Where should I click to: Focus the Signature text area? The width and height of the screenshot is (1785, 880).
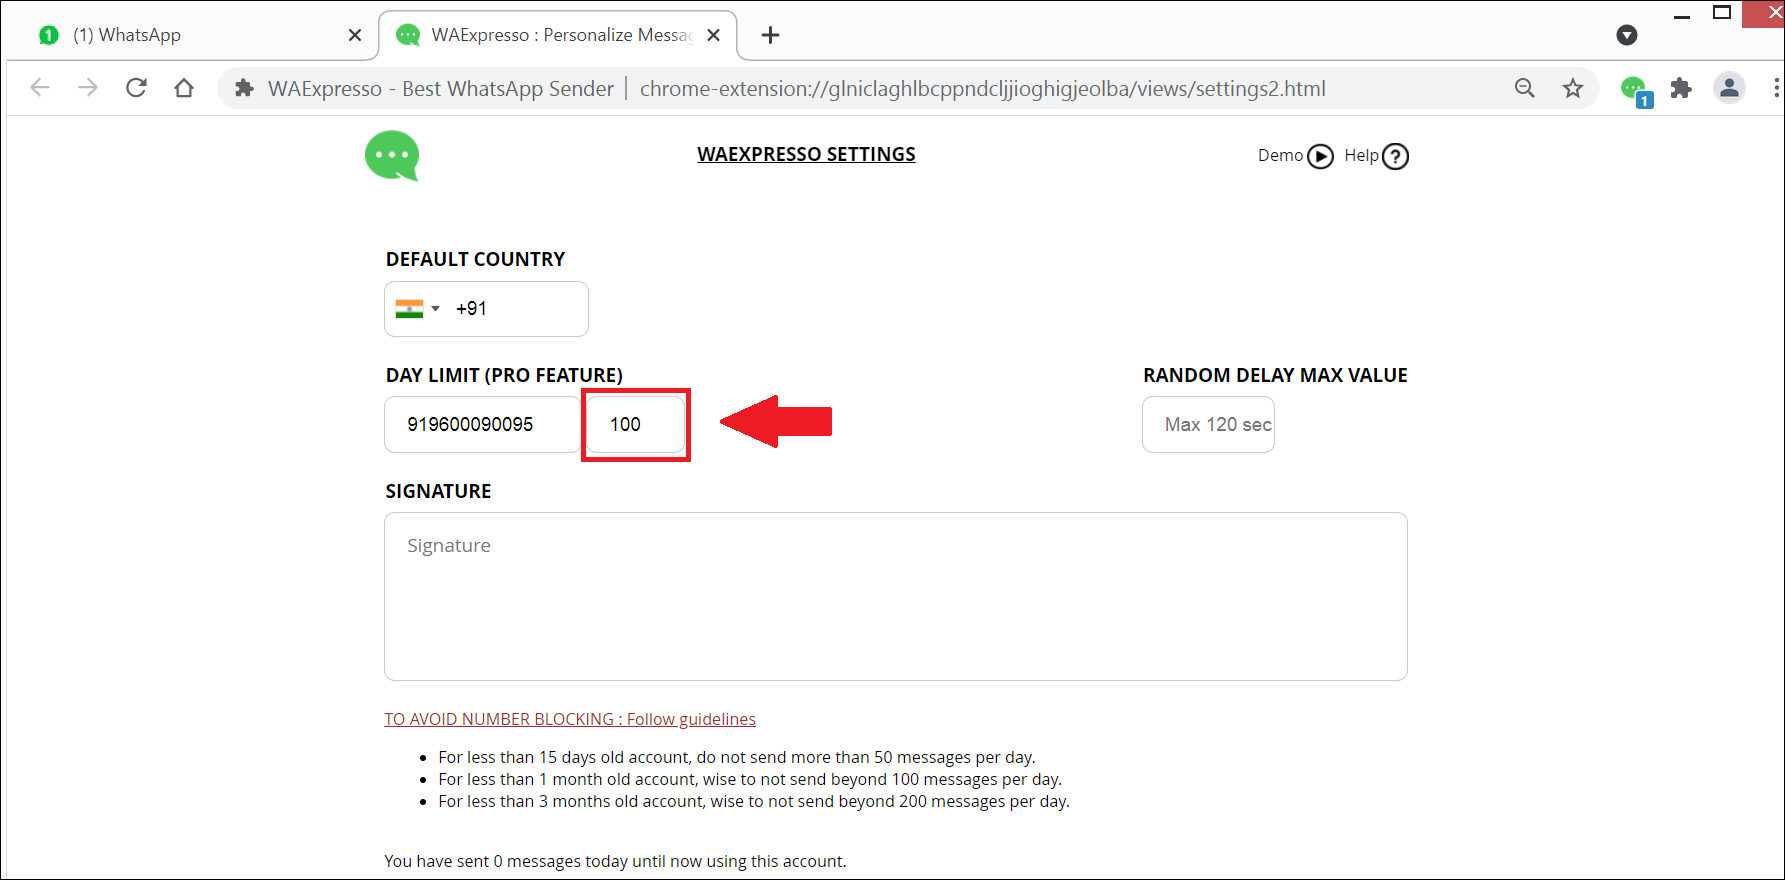[x=895, y=596]
